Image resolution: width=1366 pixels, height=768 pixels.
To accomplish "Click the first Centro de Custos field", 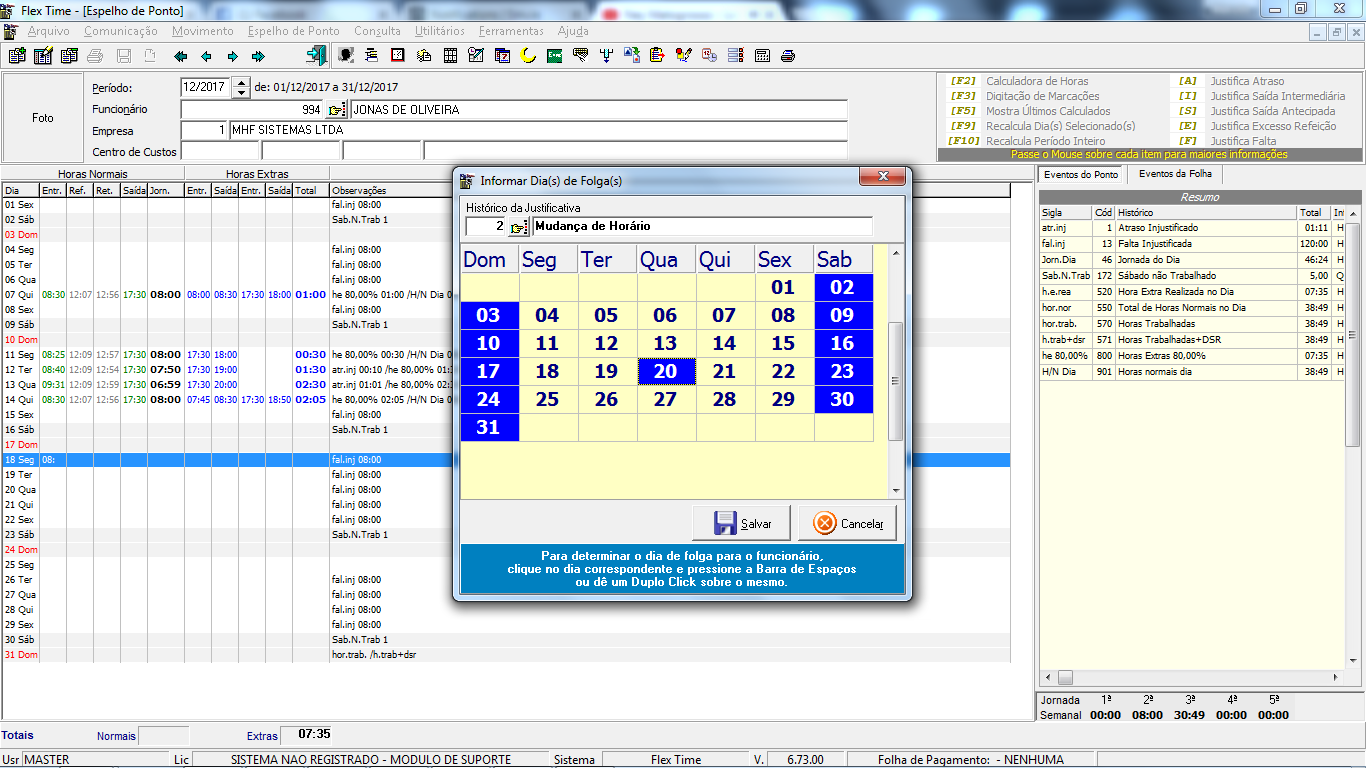I will (220, 152).
